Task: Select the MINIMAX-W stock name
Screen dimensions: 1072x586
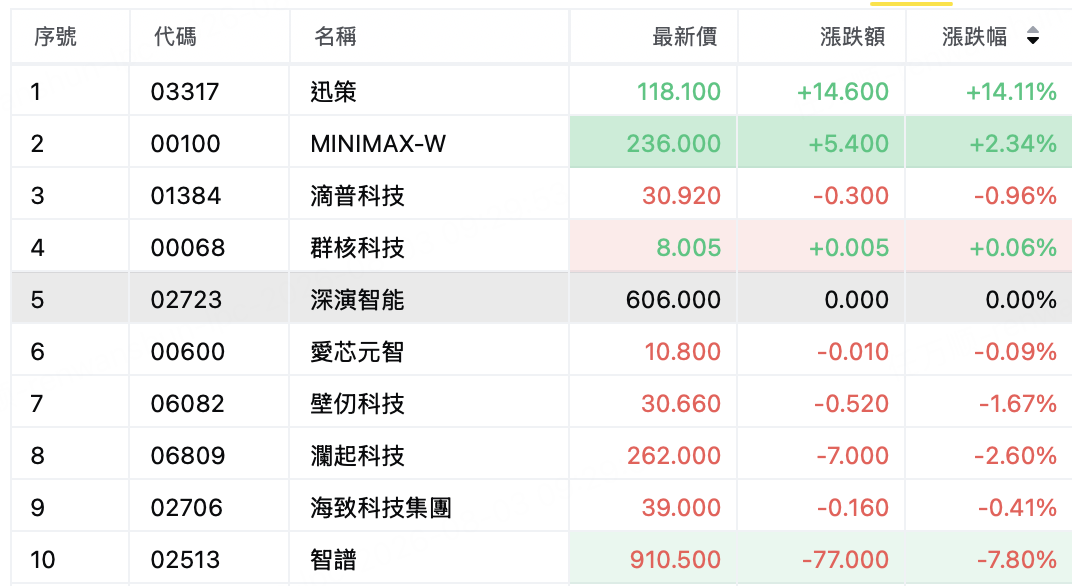Action: 378,144
